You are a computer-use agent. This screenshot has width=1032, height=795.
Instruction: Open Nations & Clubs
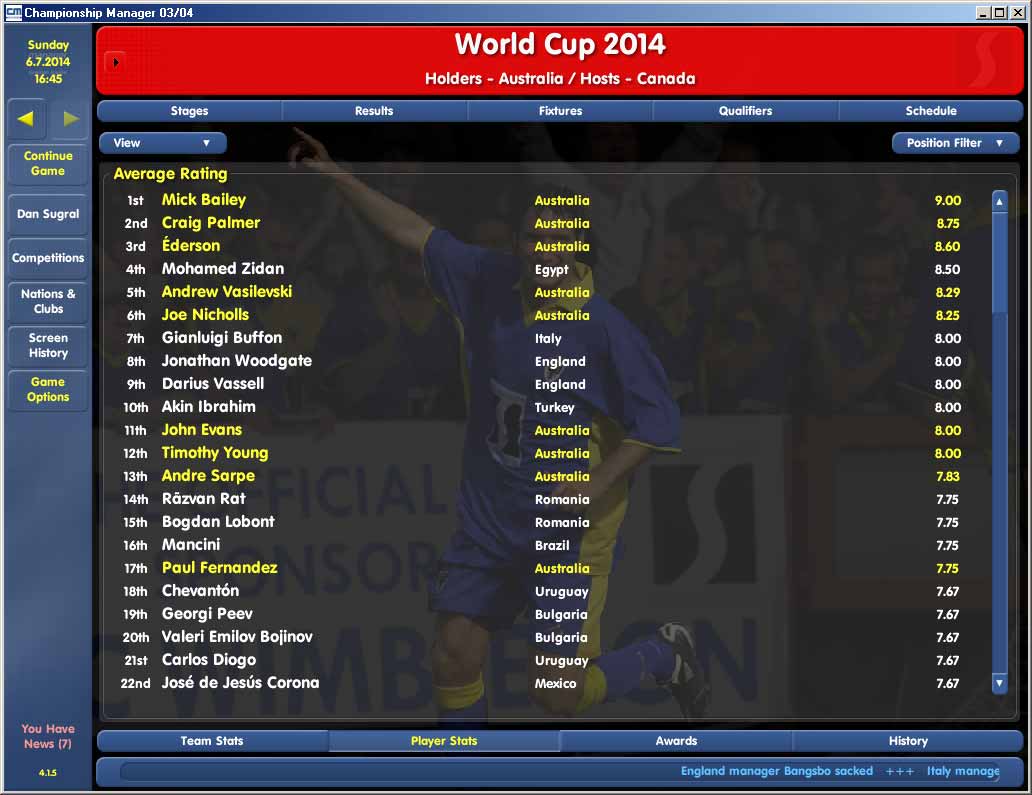(48, 301)
